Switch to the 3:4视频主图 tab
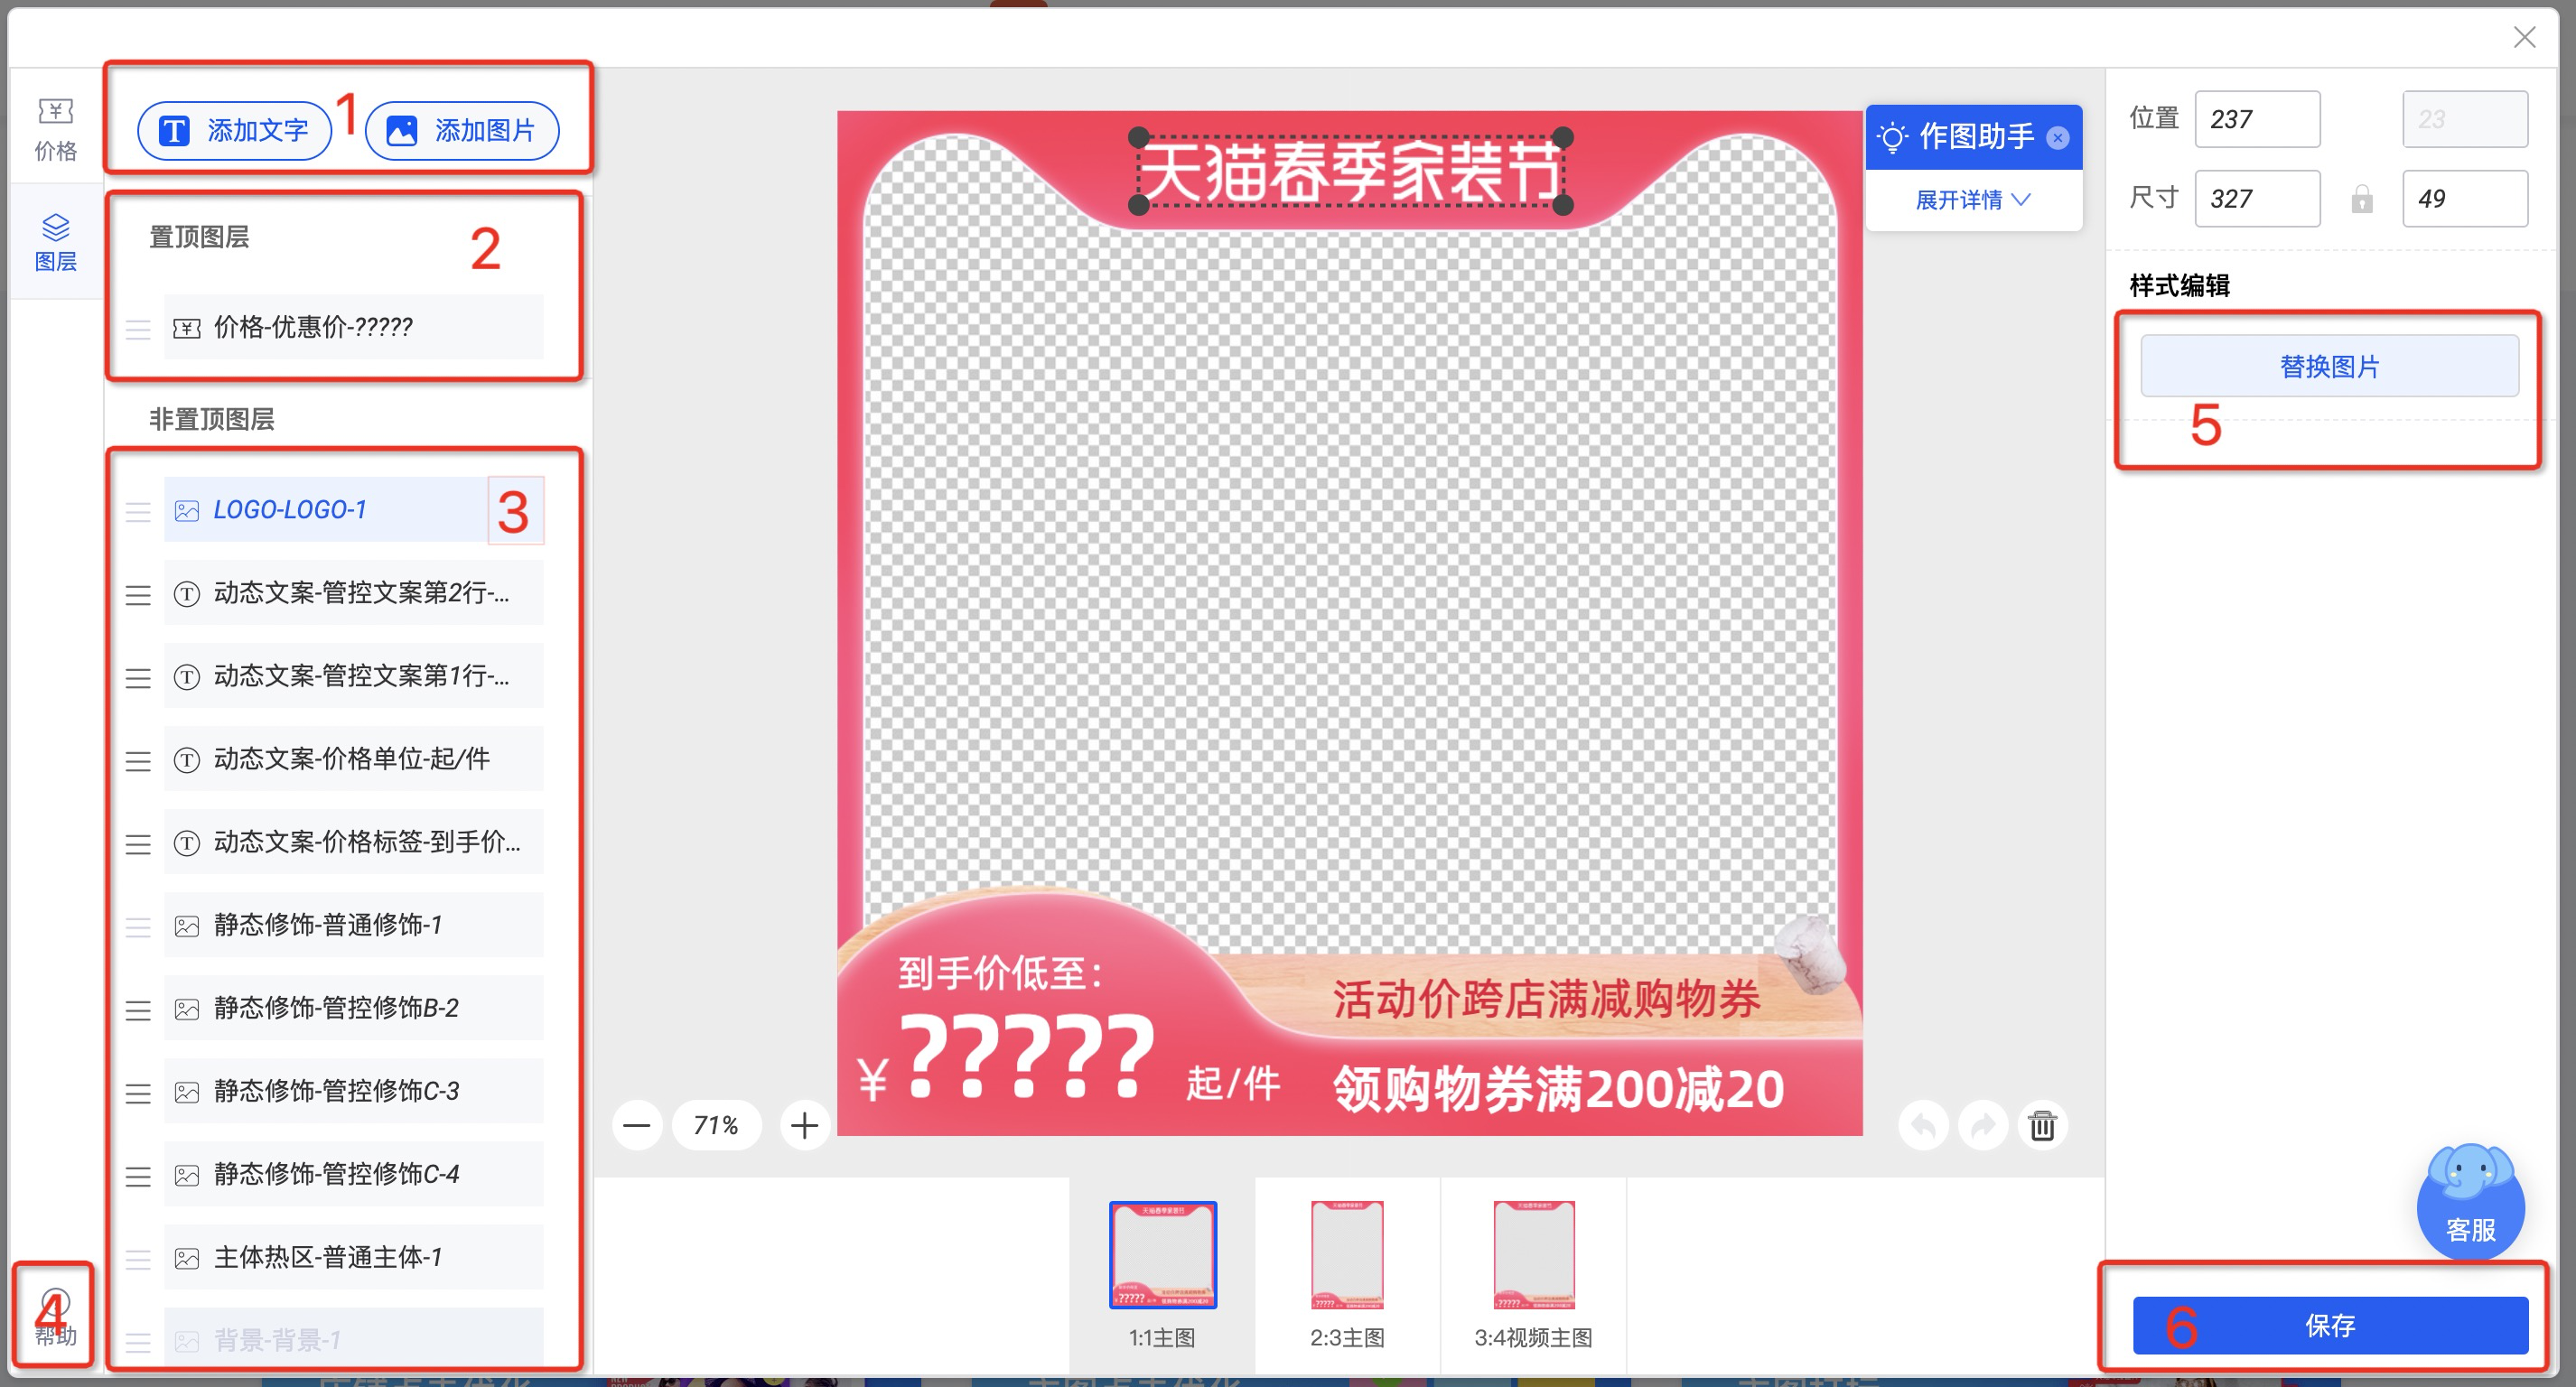 tap(1533, 1255)
